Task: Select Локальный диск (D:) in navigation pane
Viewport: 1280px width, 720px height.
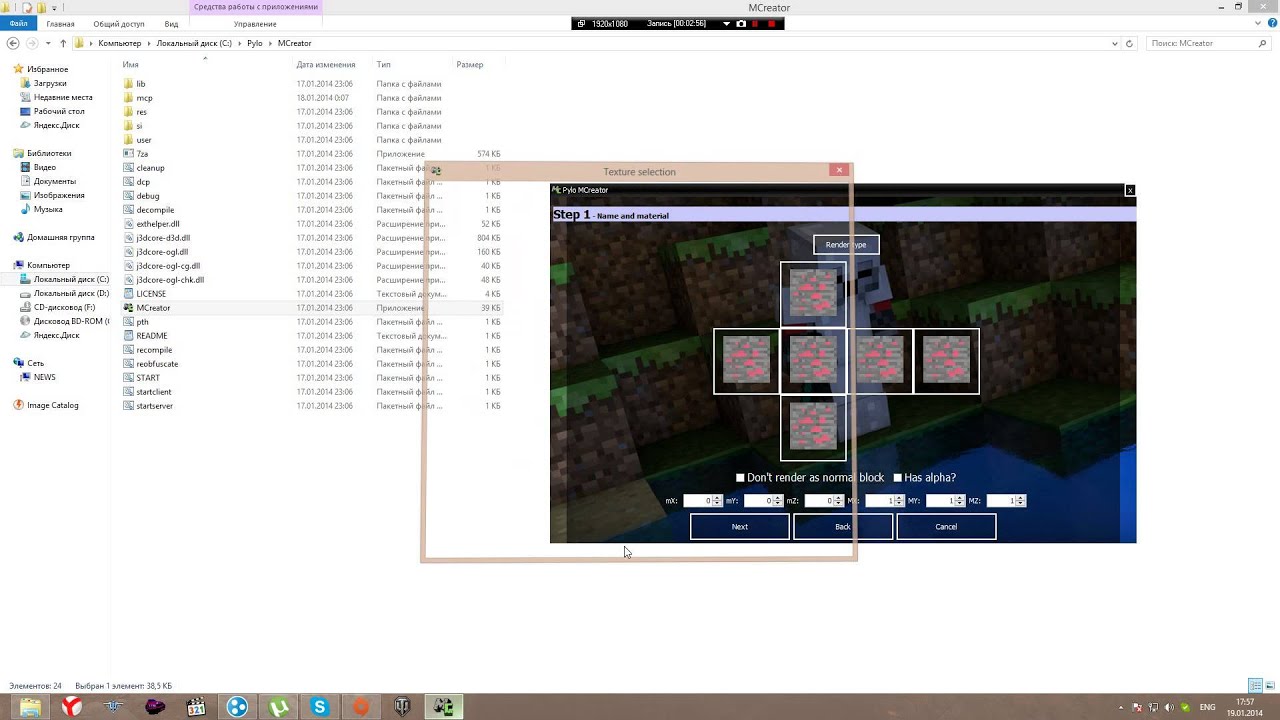Action: pos(71,293)
